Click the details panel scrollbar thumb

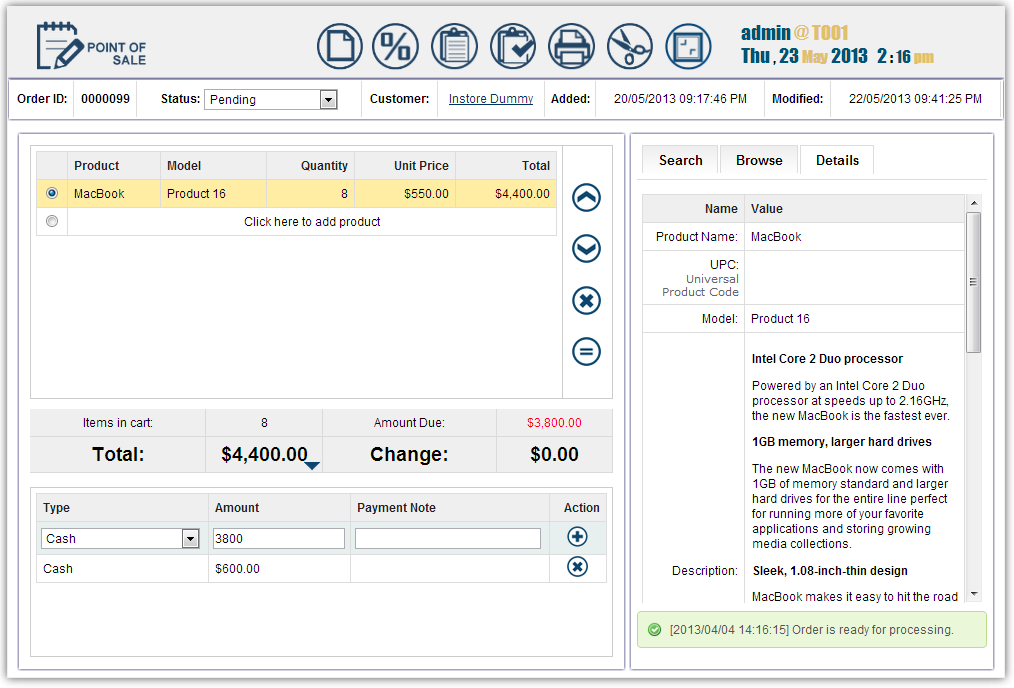point(973,282)
